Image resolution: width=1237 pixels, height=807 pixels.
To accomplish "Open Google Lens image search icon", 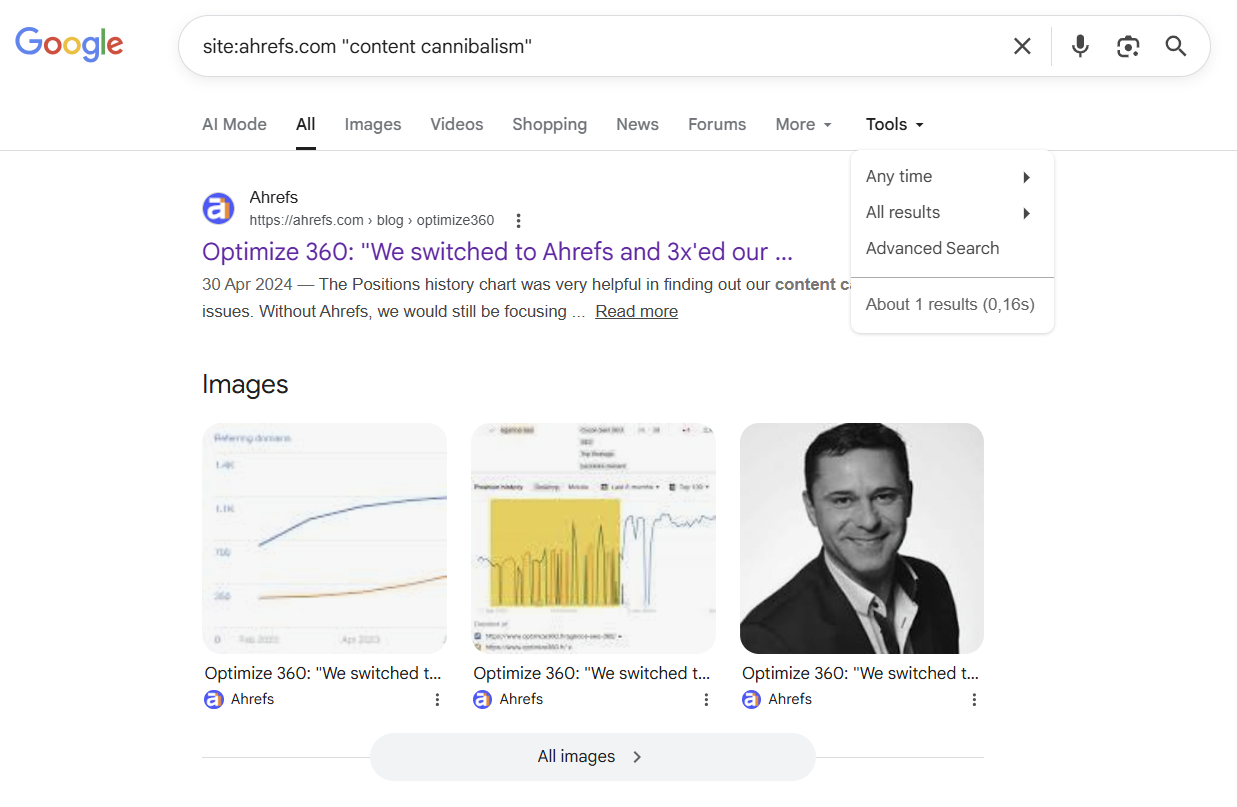I will (1128, 46).
